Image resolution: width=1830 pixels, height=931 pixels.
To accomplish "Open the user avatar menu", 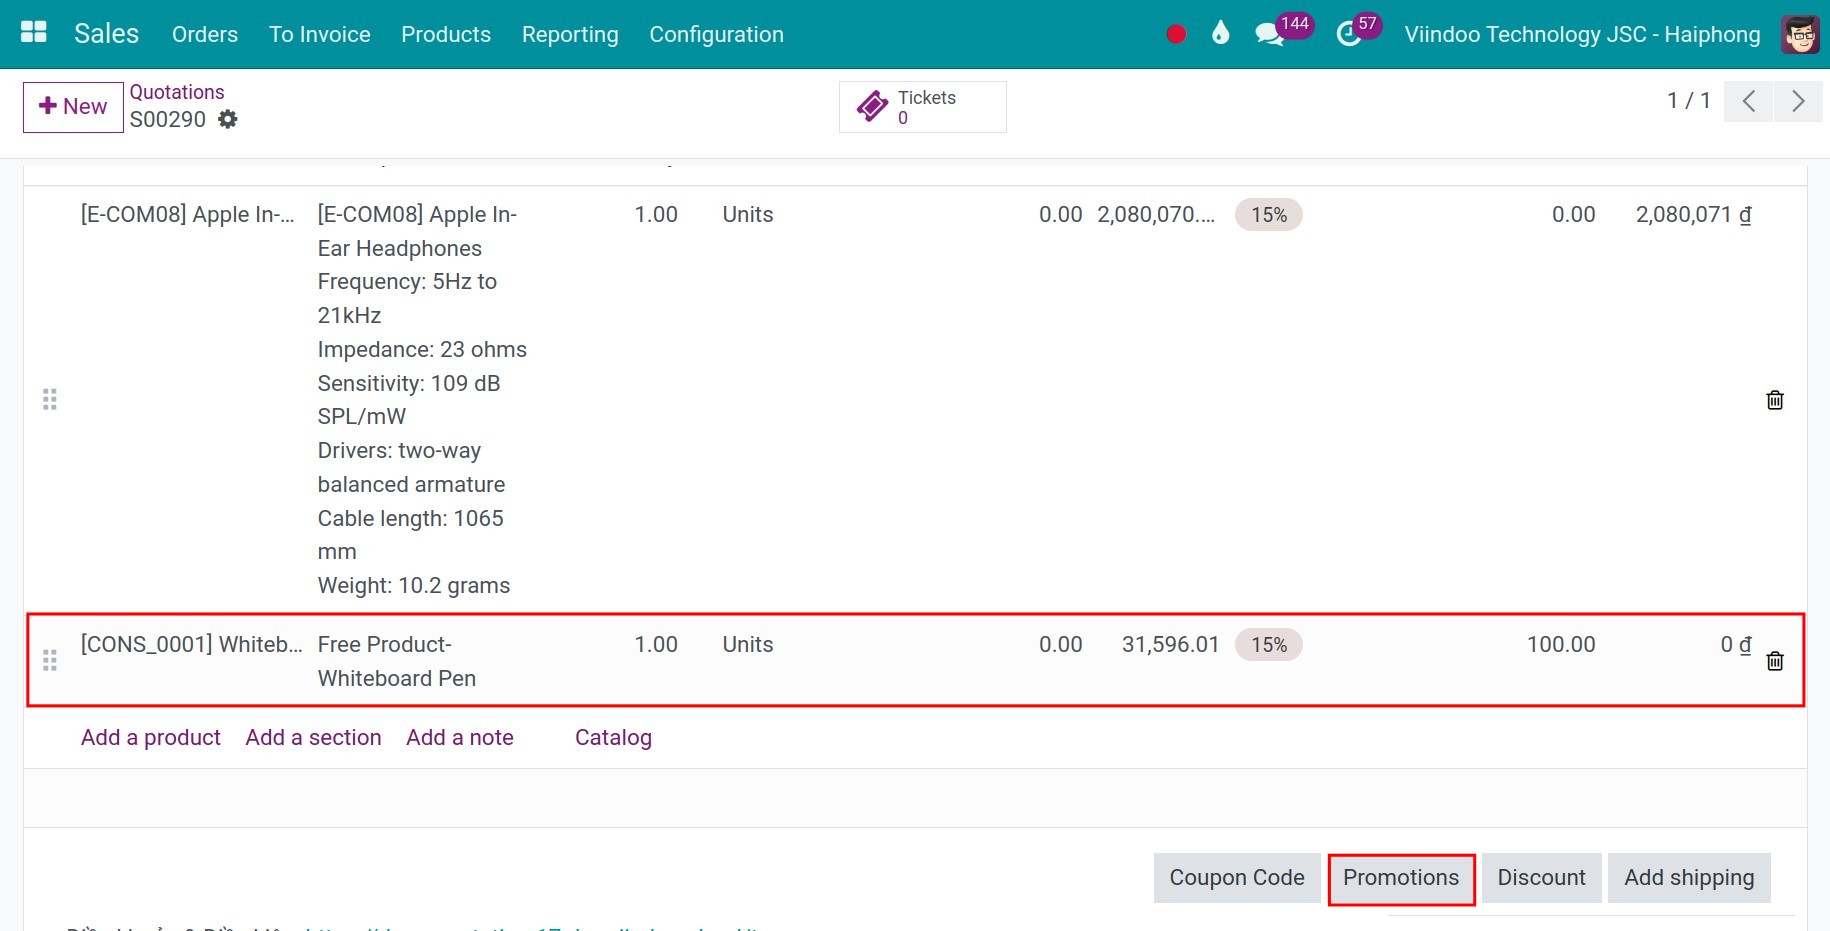I will click(x=1800, y=34).
